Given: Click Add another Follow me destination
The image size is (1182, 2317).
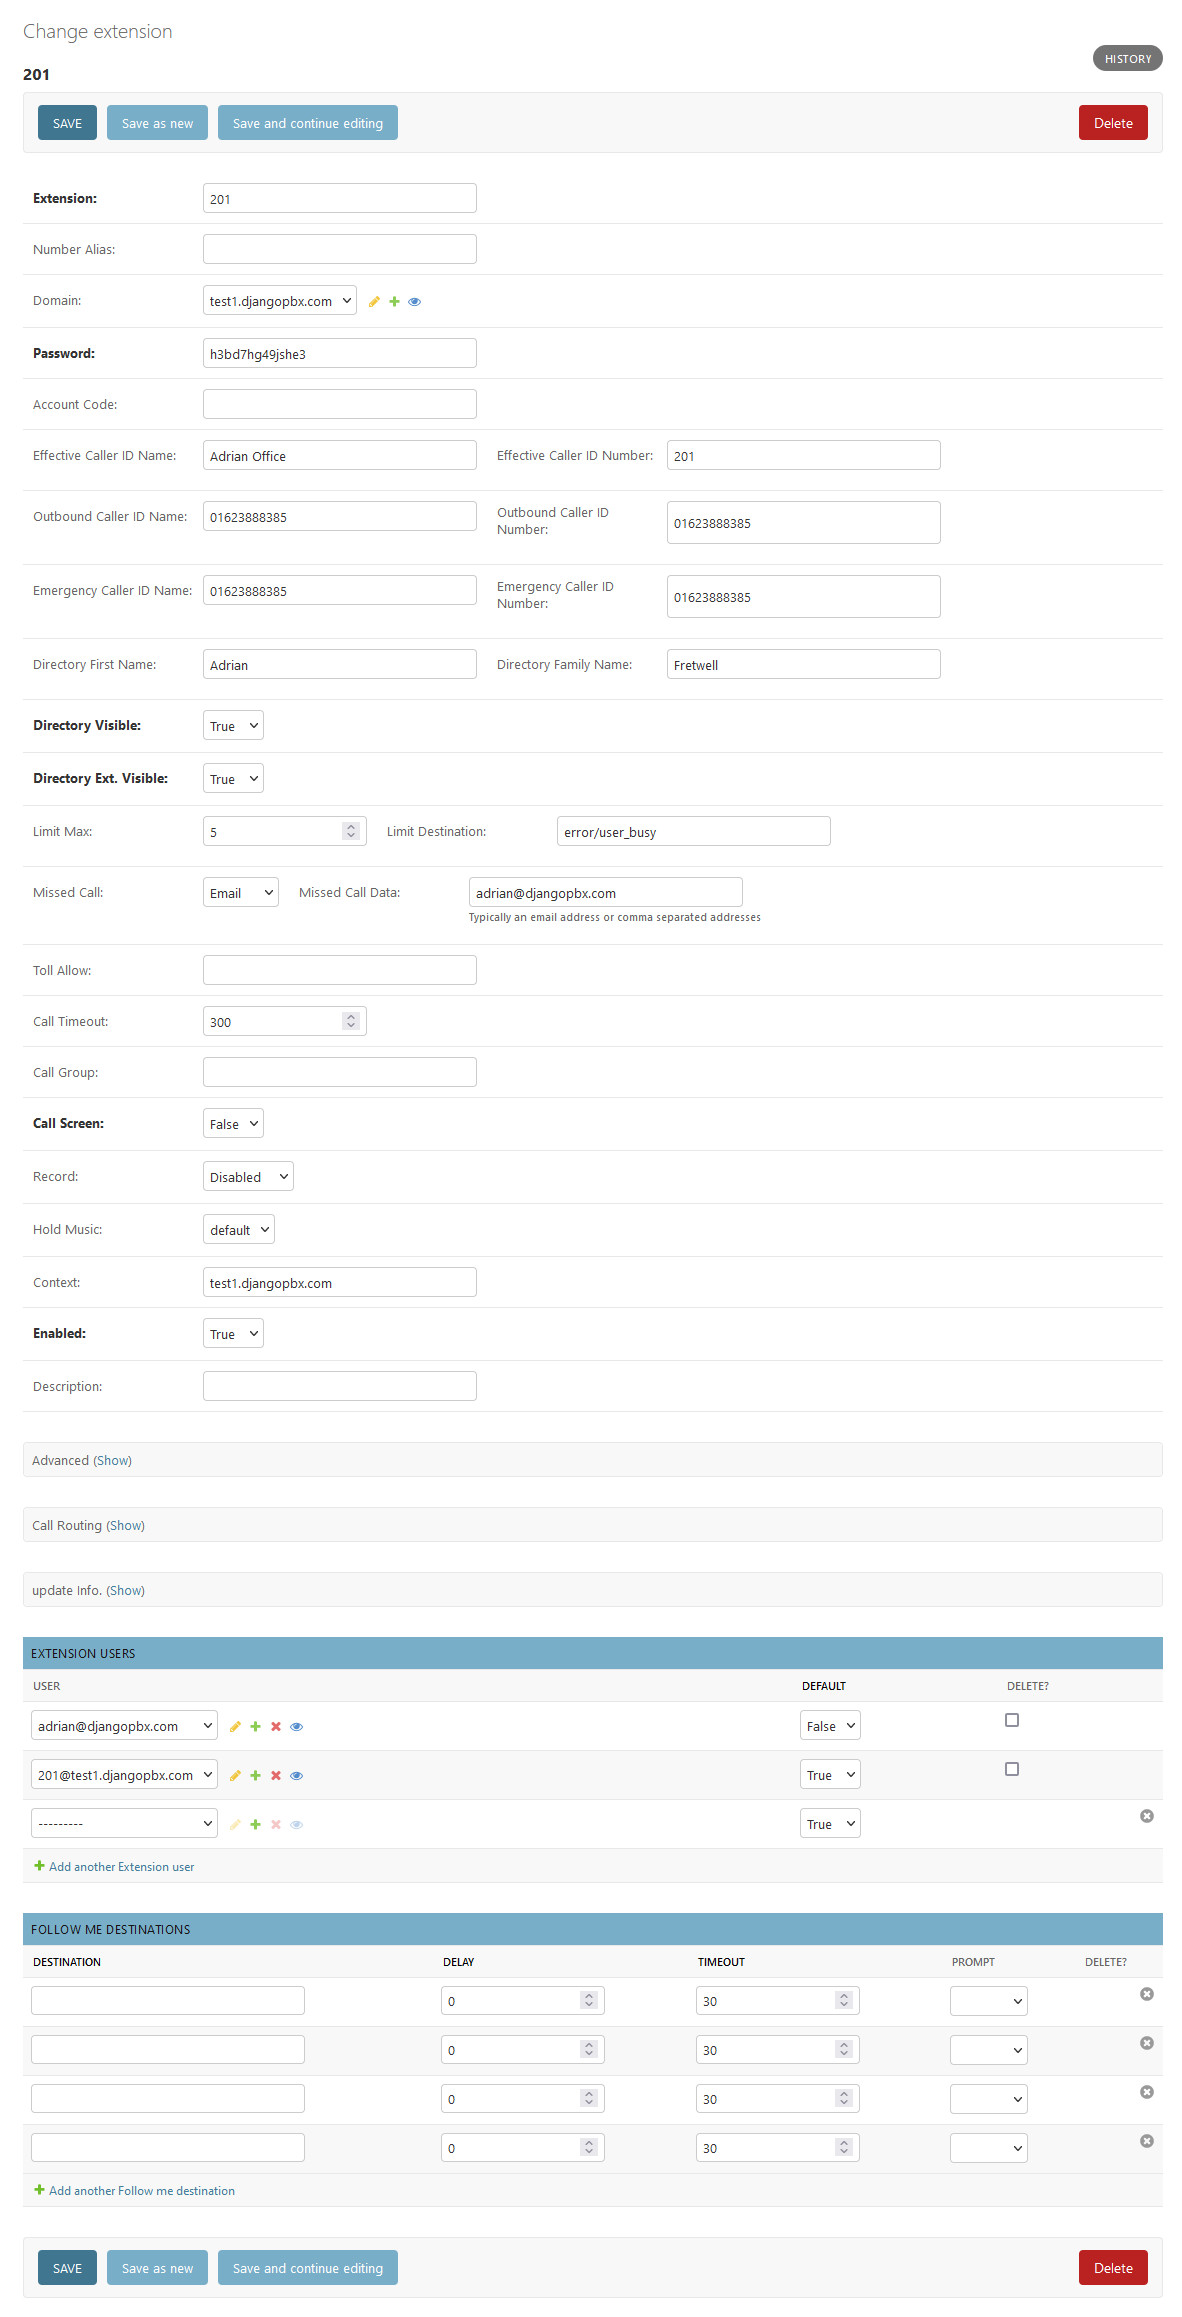Looking at the screenshot, I should 141,2191.
